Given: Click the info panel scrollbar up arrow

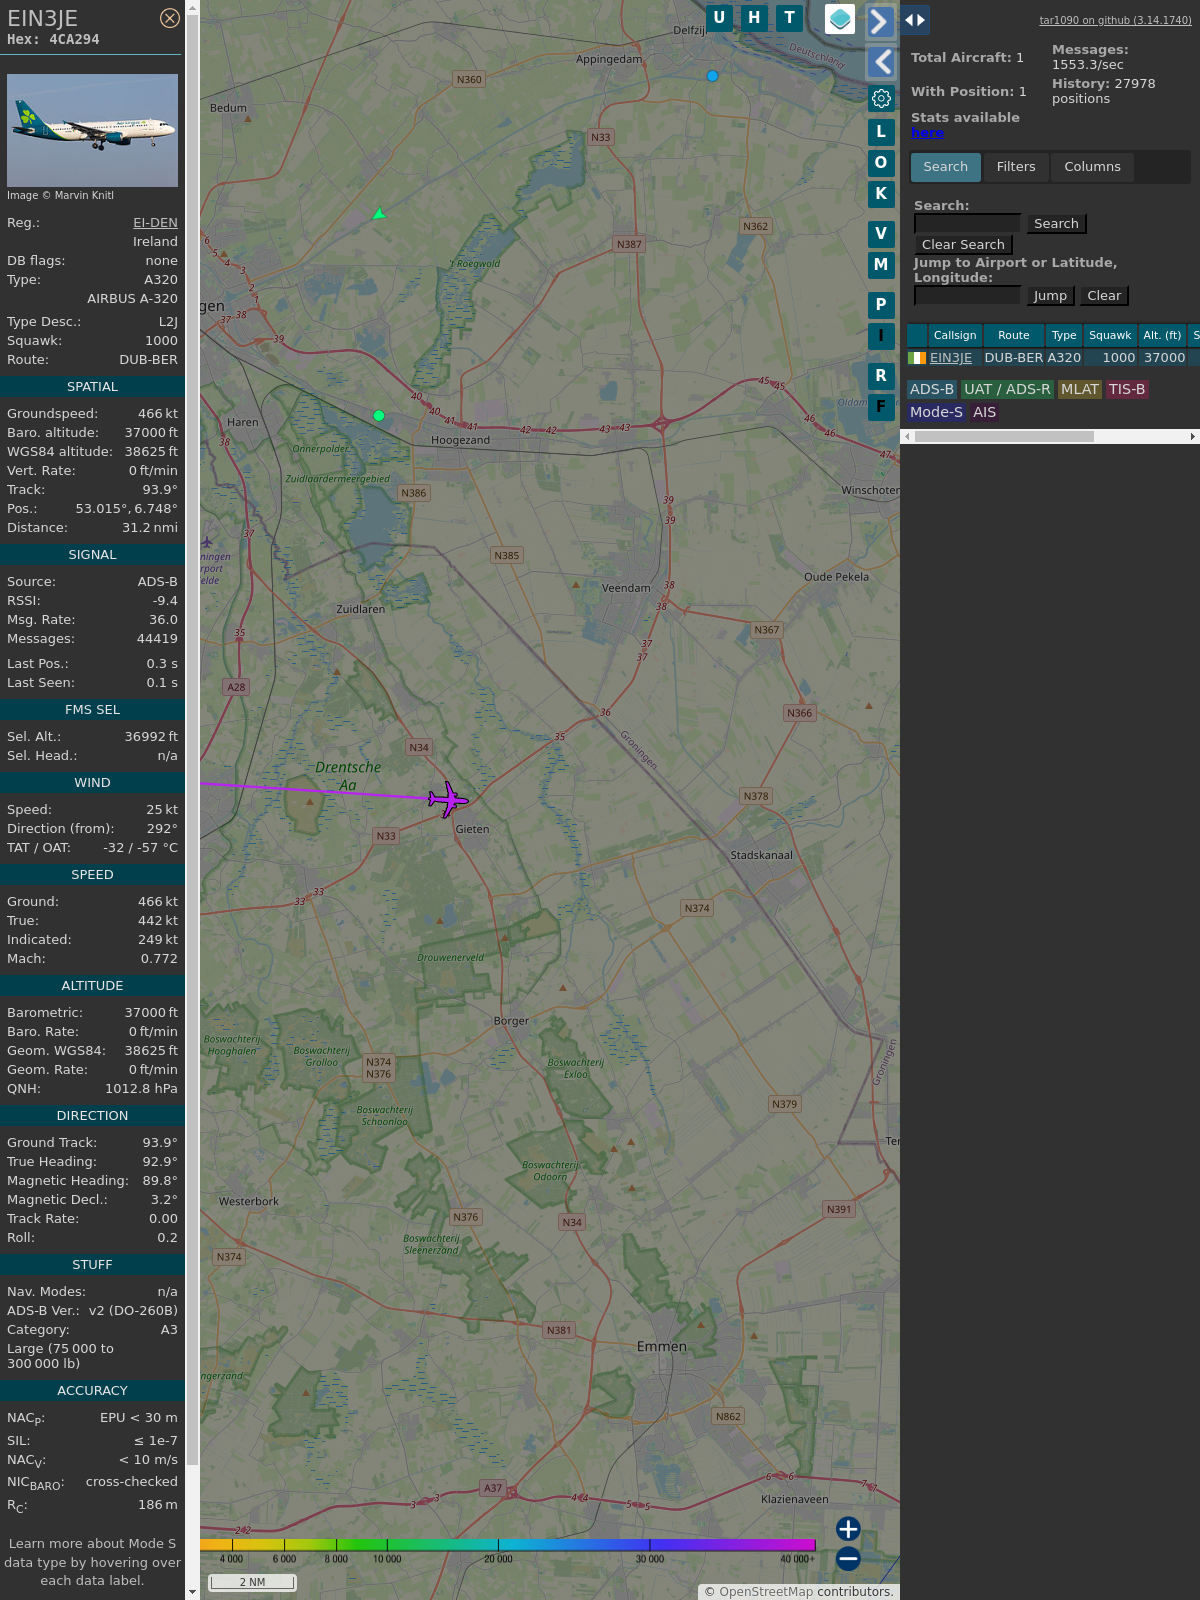Looking at the screenshot, I should (x=192, y=7).
